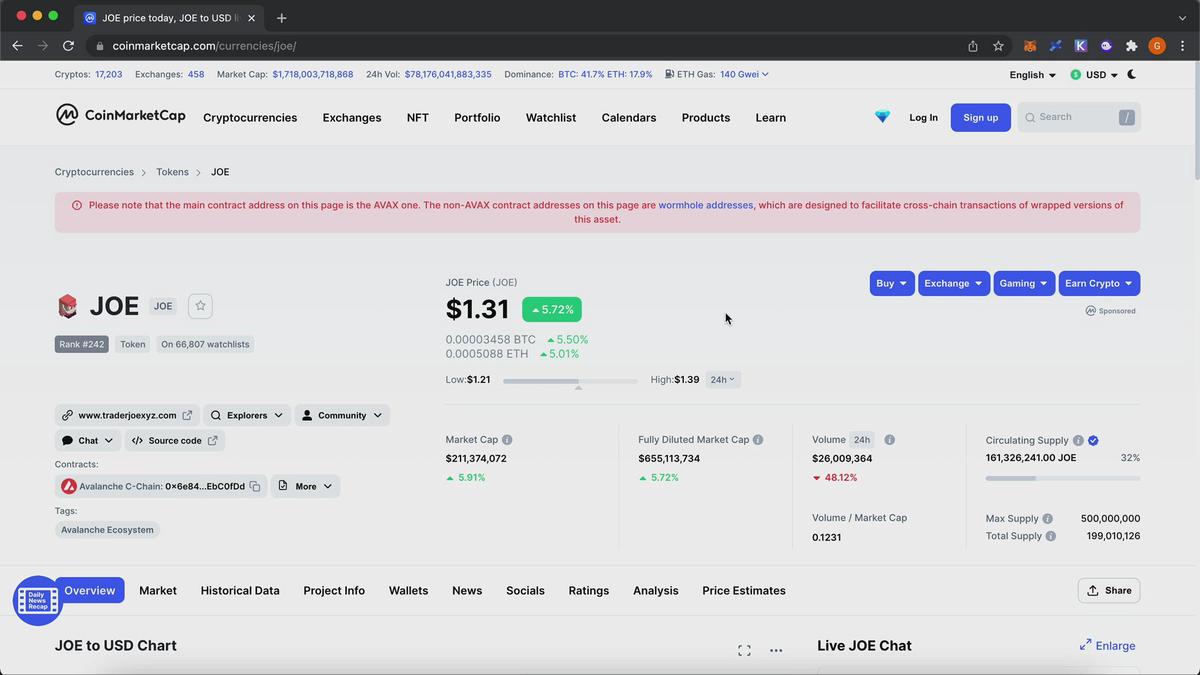Viewport: 1200px width, 675px height.
Task: Open the Exchange dropdown button
Action: tap(954, 283)
